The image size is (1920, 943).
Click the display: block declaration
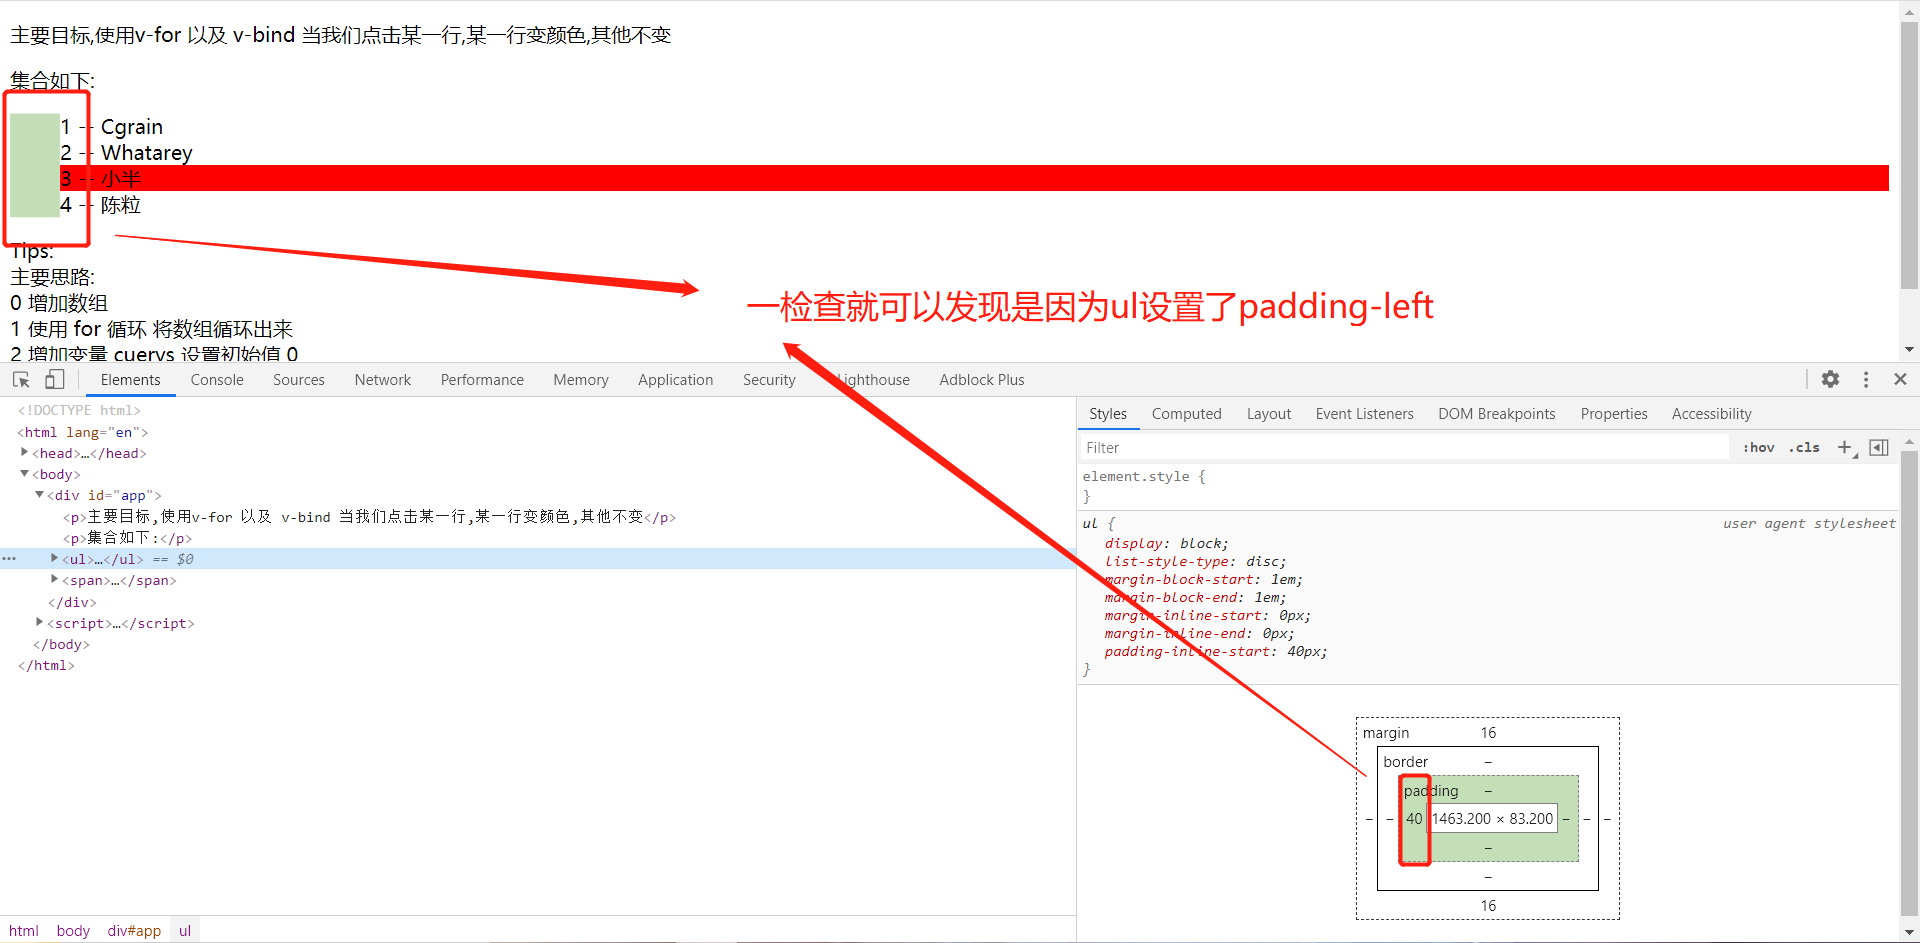coord(1166,543)
